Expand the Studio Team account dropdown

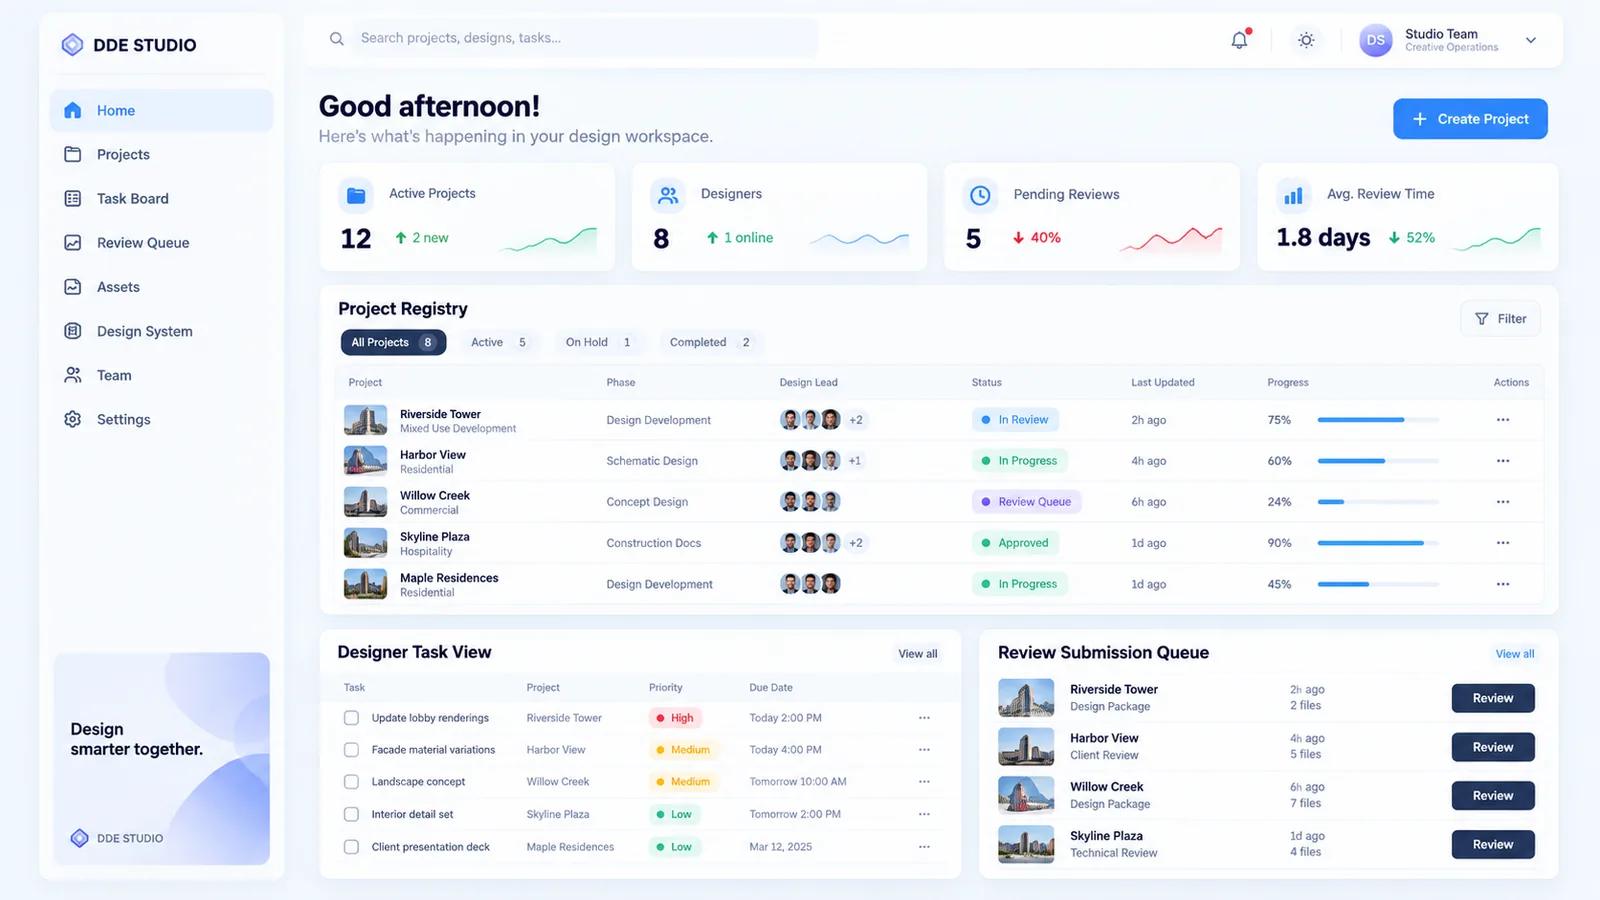(x=1530, y=40)
